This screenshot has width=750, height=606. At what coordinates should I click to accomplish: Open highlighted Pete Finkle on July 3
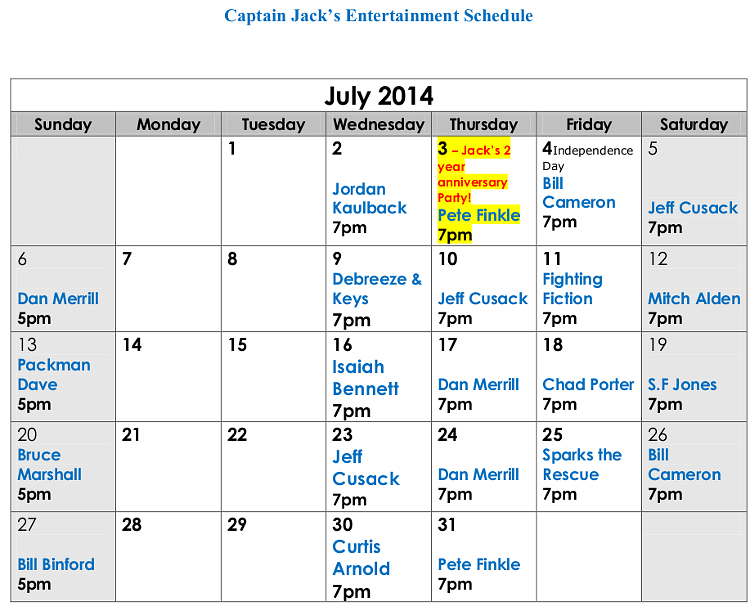[x=478, y=215]
